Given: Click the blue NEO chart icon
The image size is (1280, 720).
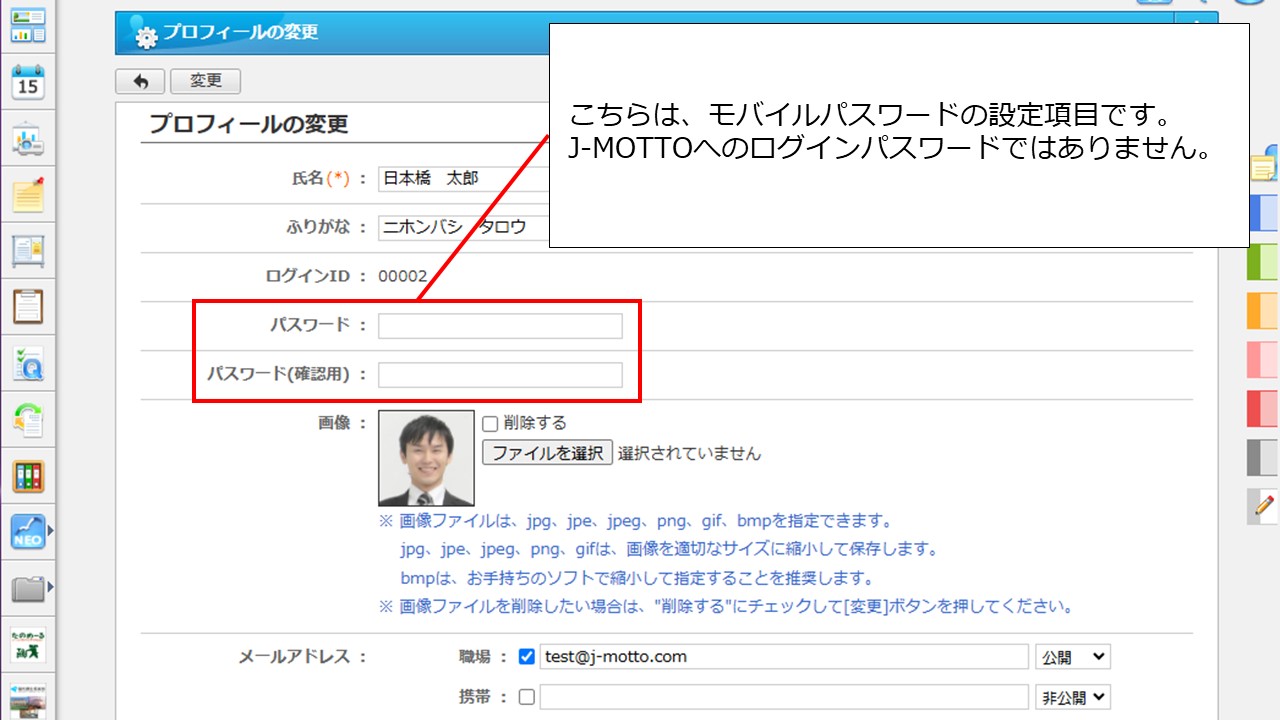Looking at the screenshot, I should [x=28, y=532].
